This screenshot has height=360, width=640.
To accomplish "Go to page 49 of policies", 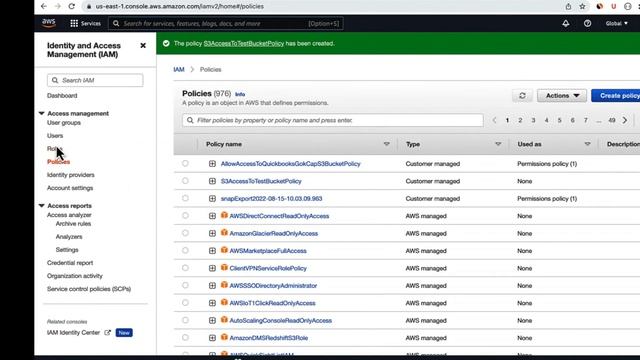I will 611,120.
